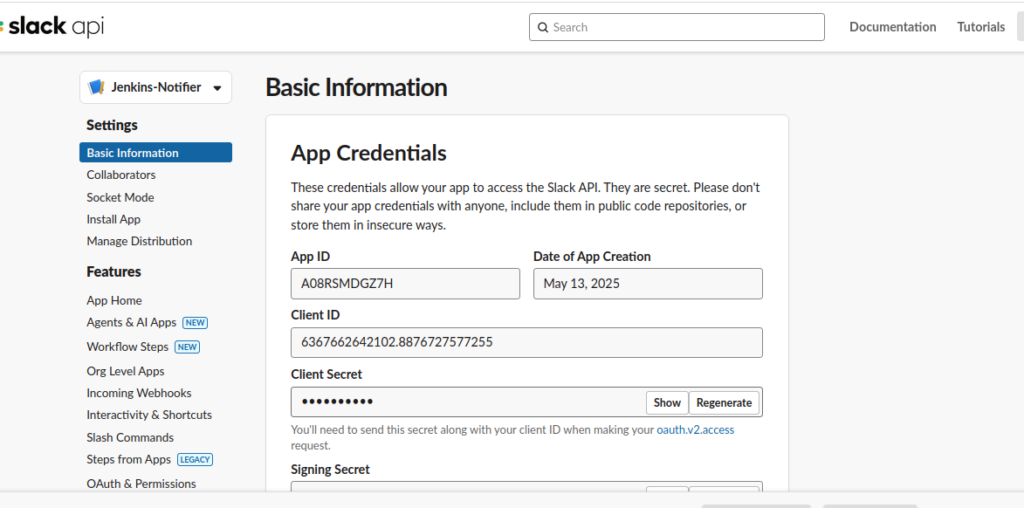Select Incoming Webhooks feature
Screen dimensions: 1024x508
pos(139,393)
